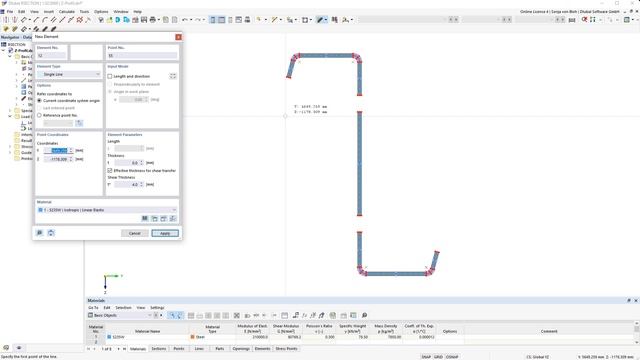Switch to the Points table tab
Image resolution: width=640 pixels, height=360 pixels.
[x=179, y=349]
